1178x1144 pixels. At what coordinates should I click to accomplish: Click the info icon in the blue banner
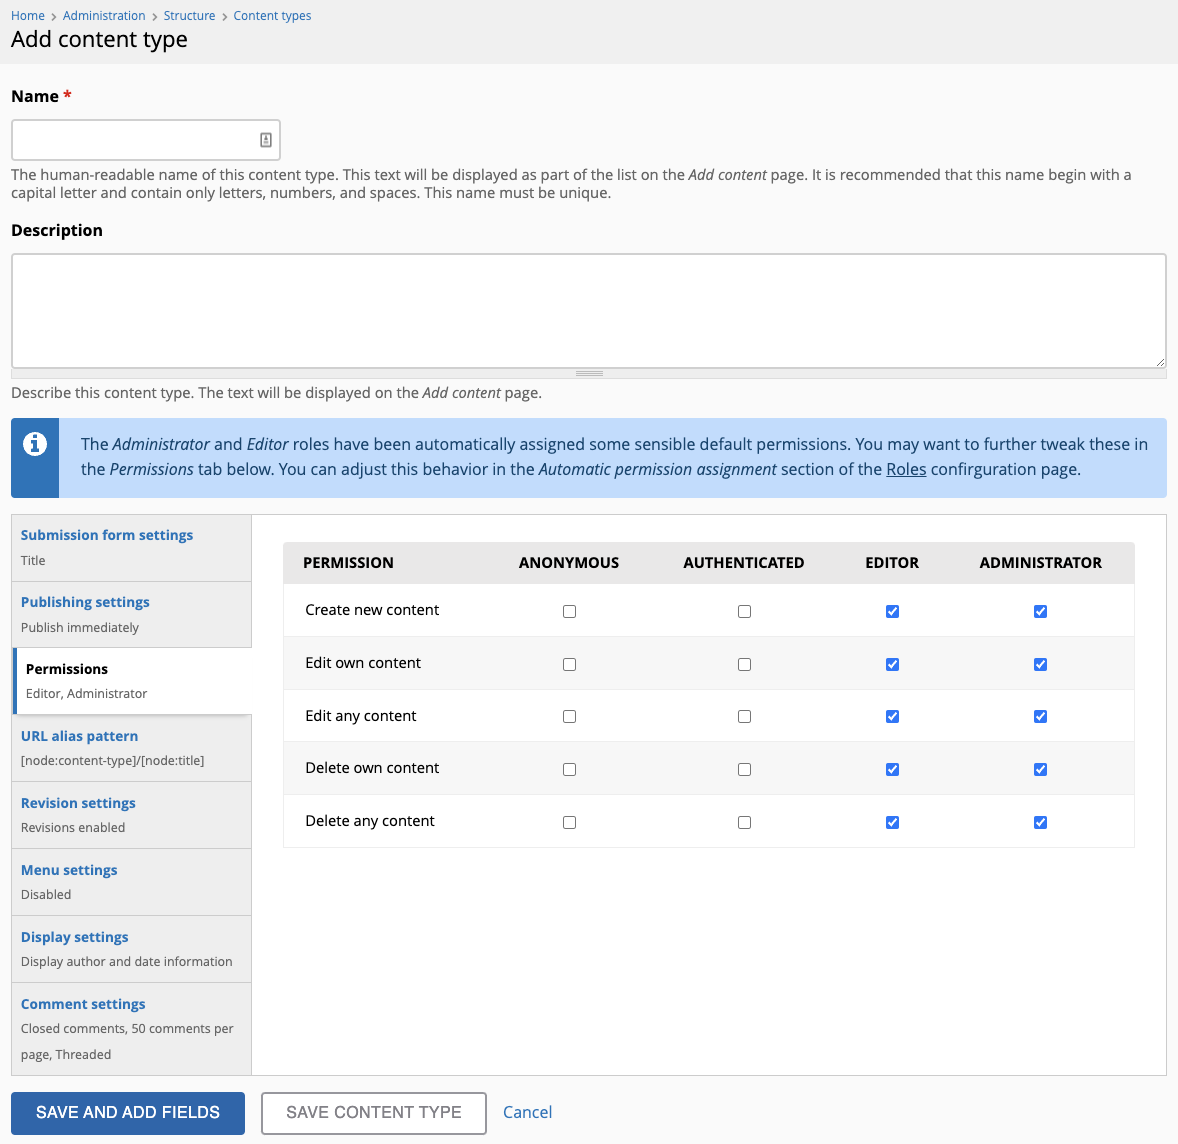click(34, 444)
